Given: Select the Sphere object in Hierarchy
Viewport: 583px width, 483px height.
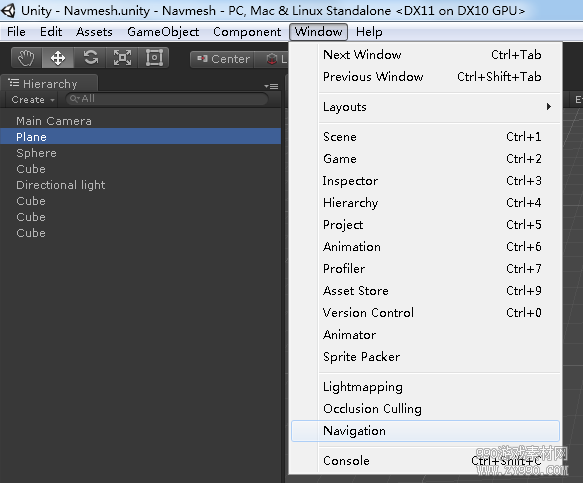Looking at the screenshot, I should (x=141, y=153).
